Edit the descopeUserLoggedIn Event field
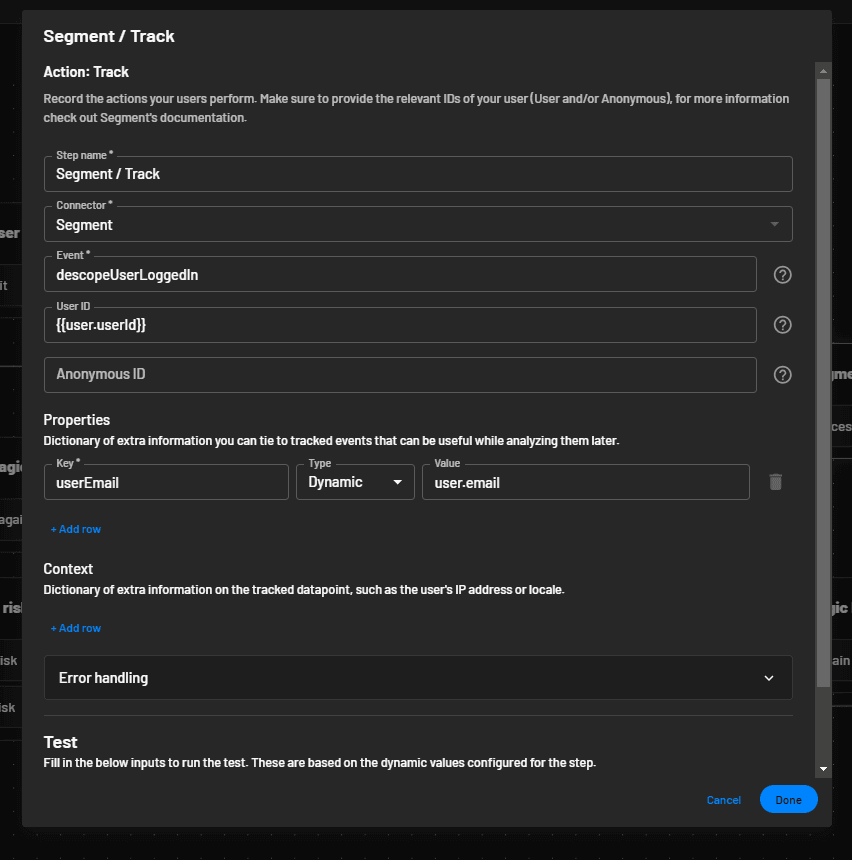The width and height of the screenshot is (852, 860). point(400,274)
